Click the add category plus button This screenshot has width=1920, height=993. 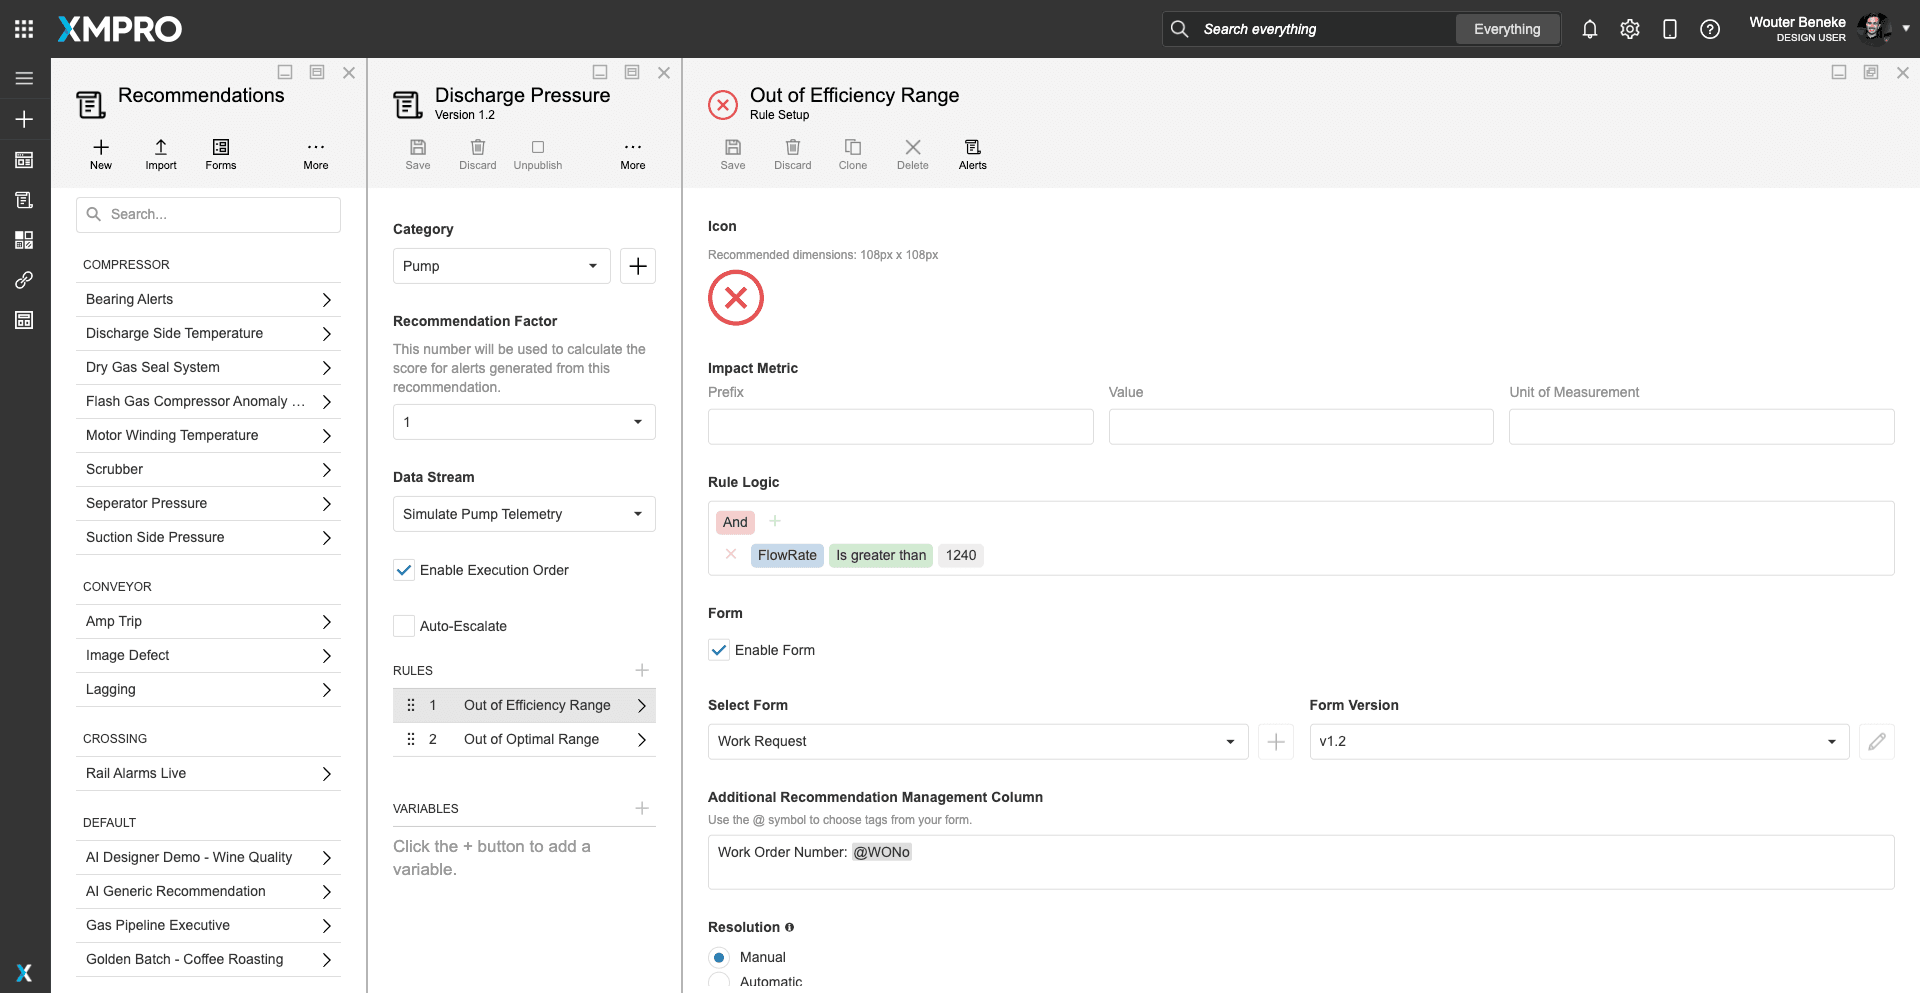(637, 266)
